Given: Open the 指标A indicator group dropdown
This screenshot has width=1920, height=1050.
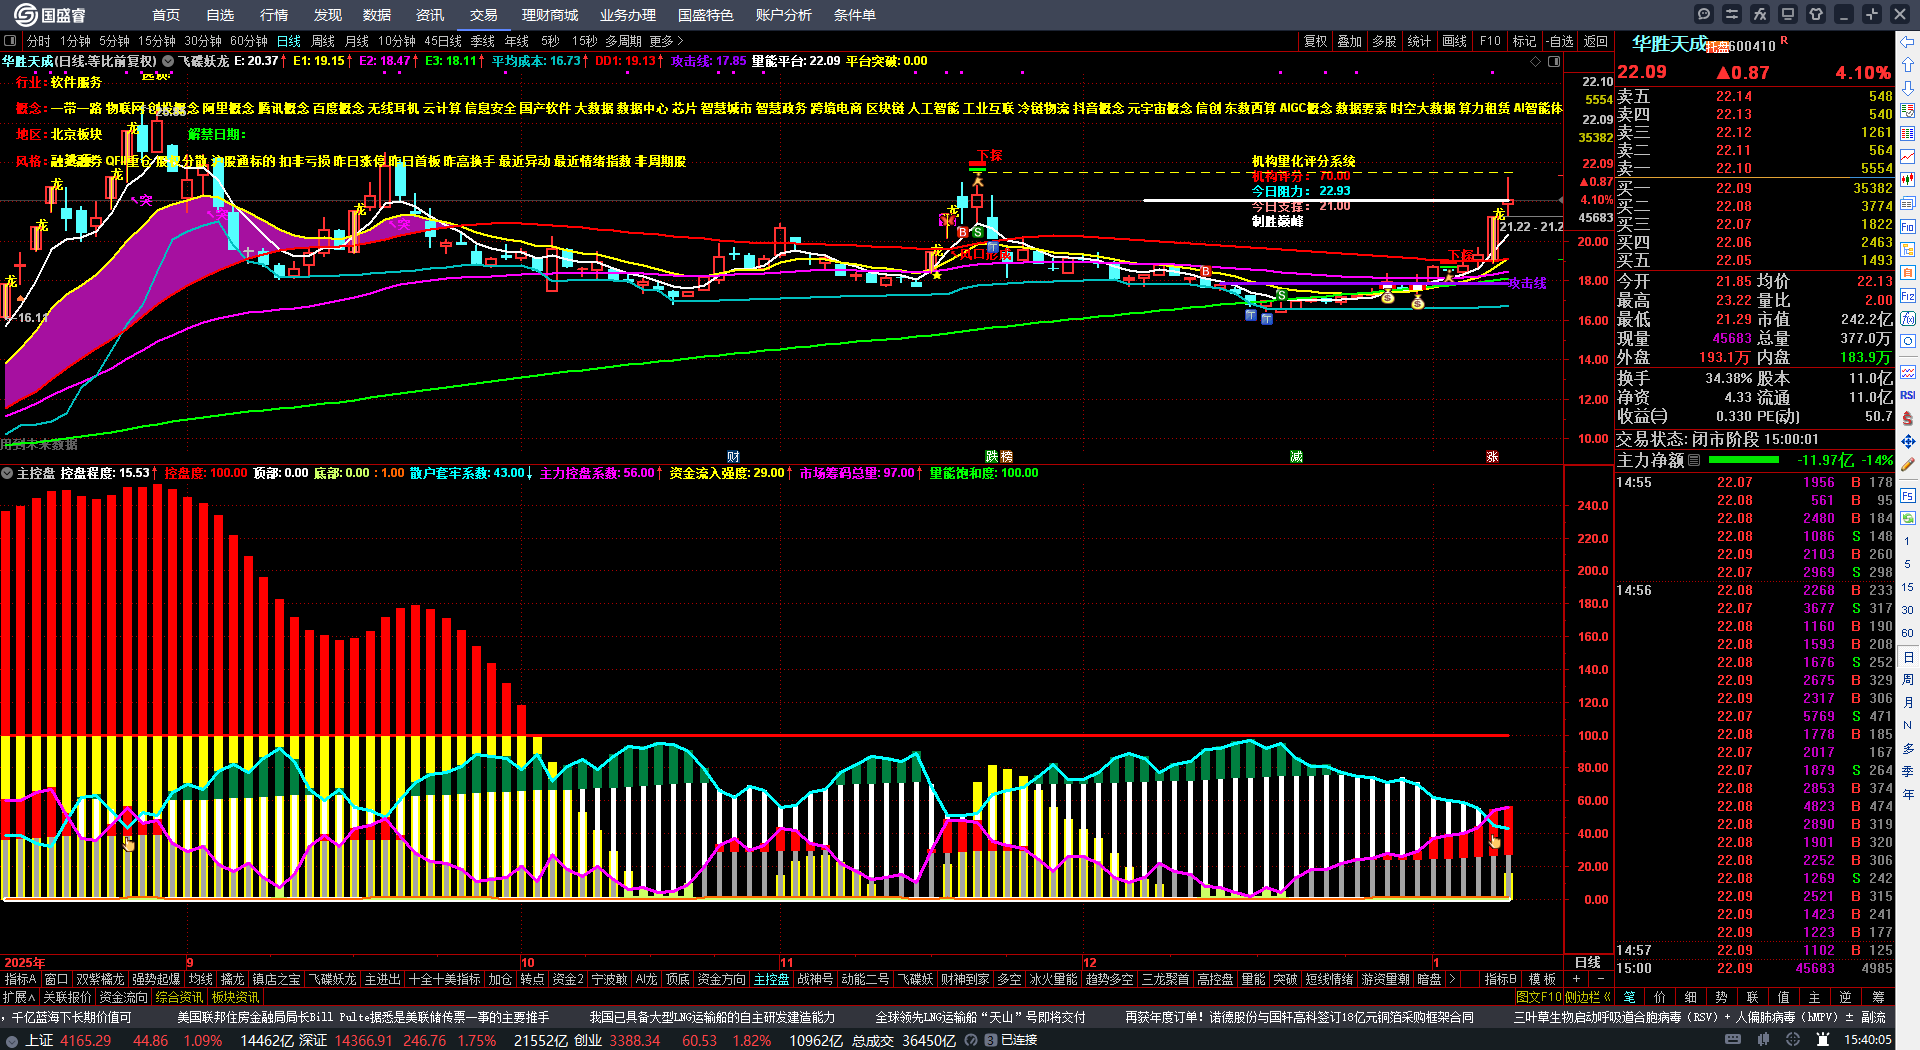Looking at the screenshot, I should pos(20,980).
